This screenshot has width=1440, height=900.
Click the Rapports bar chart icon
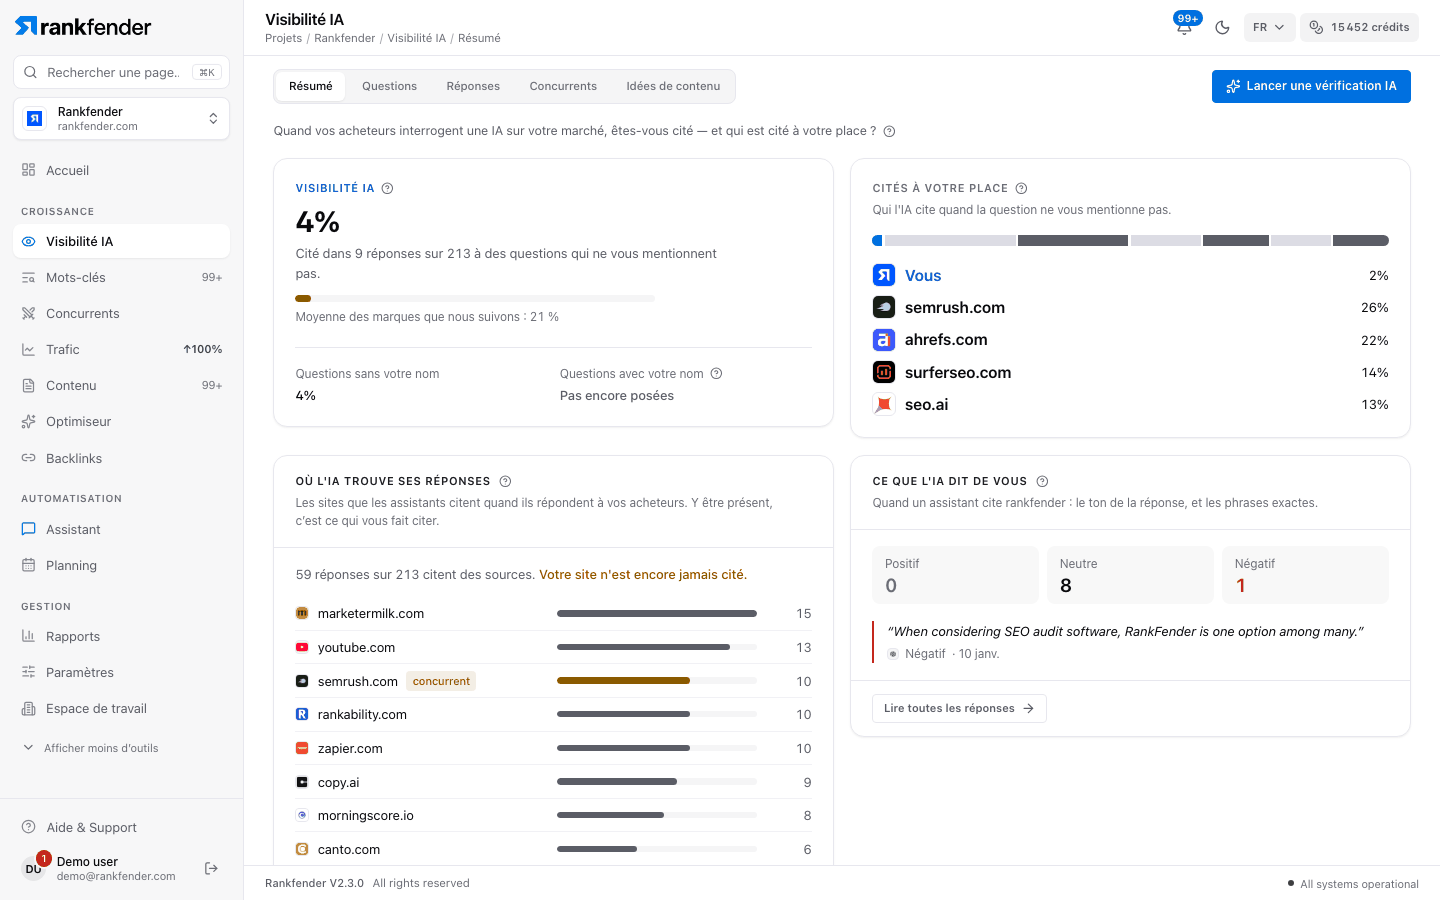pos(29,636)
